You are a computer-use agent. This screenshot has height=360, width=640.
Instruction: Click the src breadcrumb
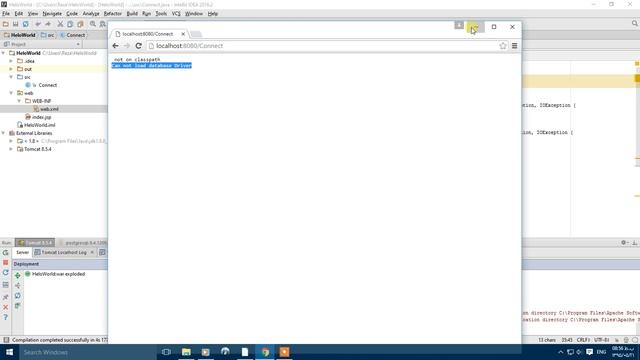pyautogui.click(x=48, y=35)
